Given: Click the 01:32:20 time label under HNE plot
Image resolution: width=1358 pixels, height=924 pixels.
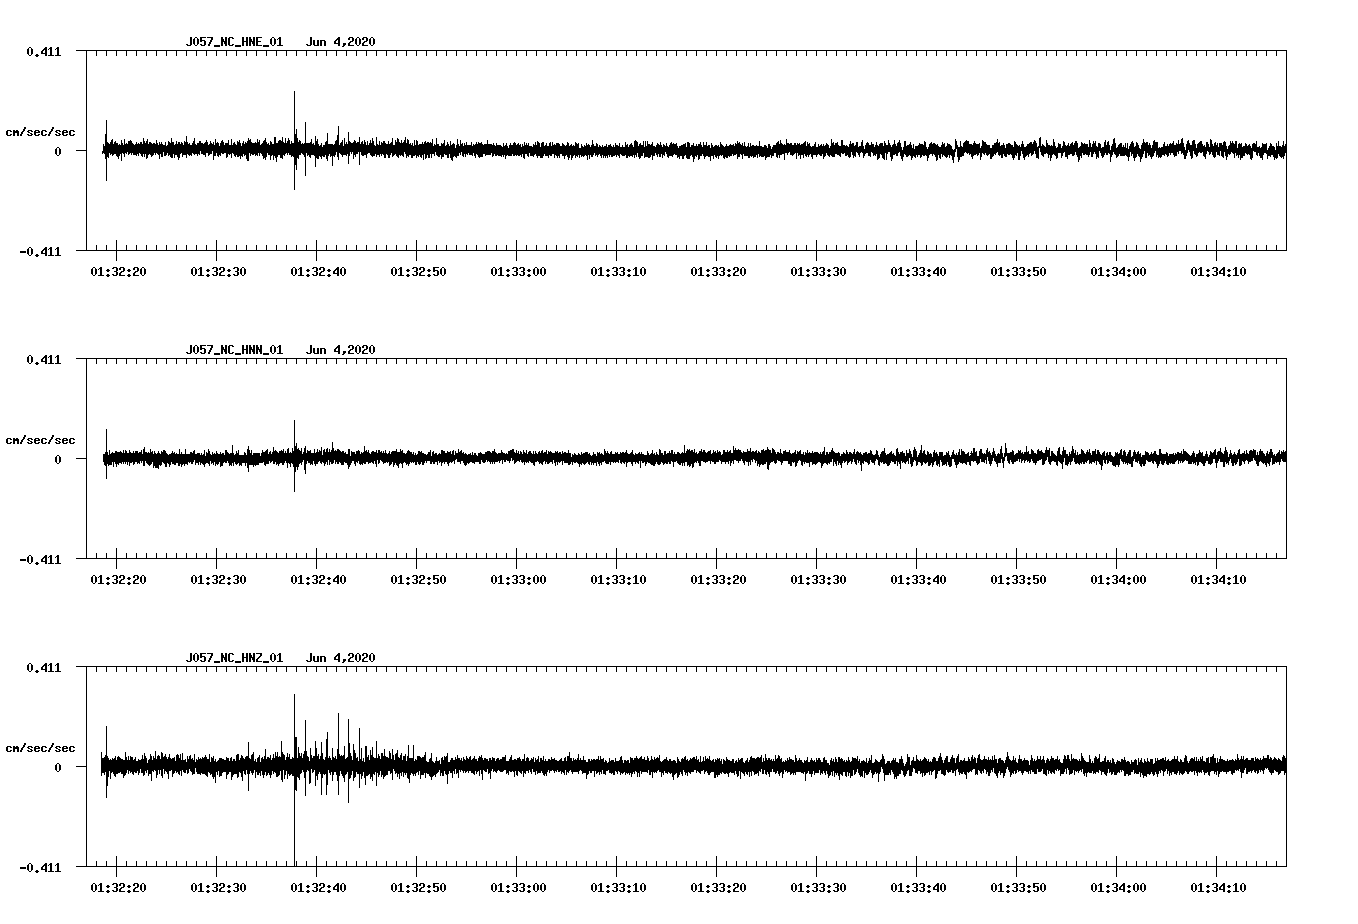Looking at the screenshot, I should point(118,272).
